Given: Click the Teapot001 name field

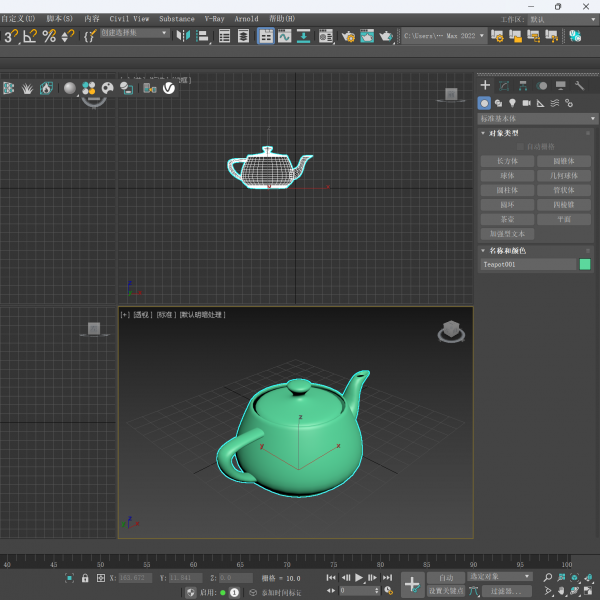Looking at the screenshot, I should [x=528, y=264].
